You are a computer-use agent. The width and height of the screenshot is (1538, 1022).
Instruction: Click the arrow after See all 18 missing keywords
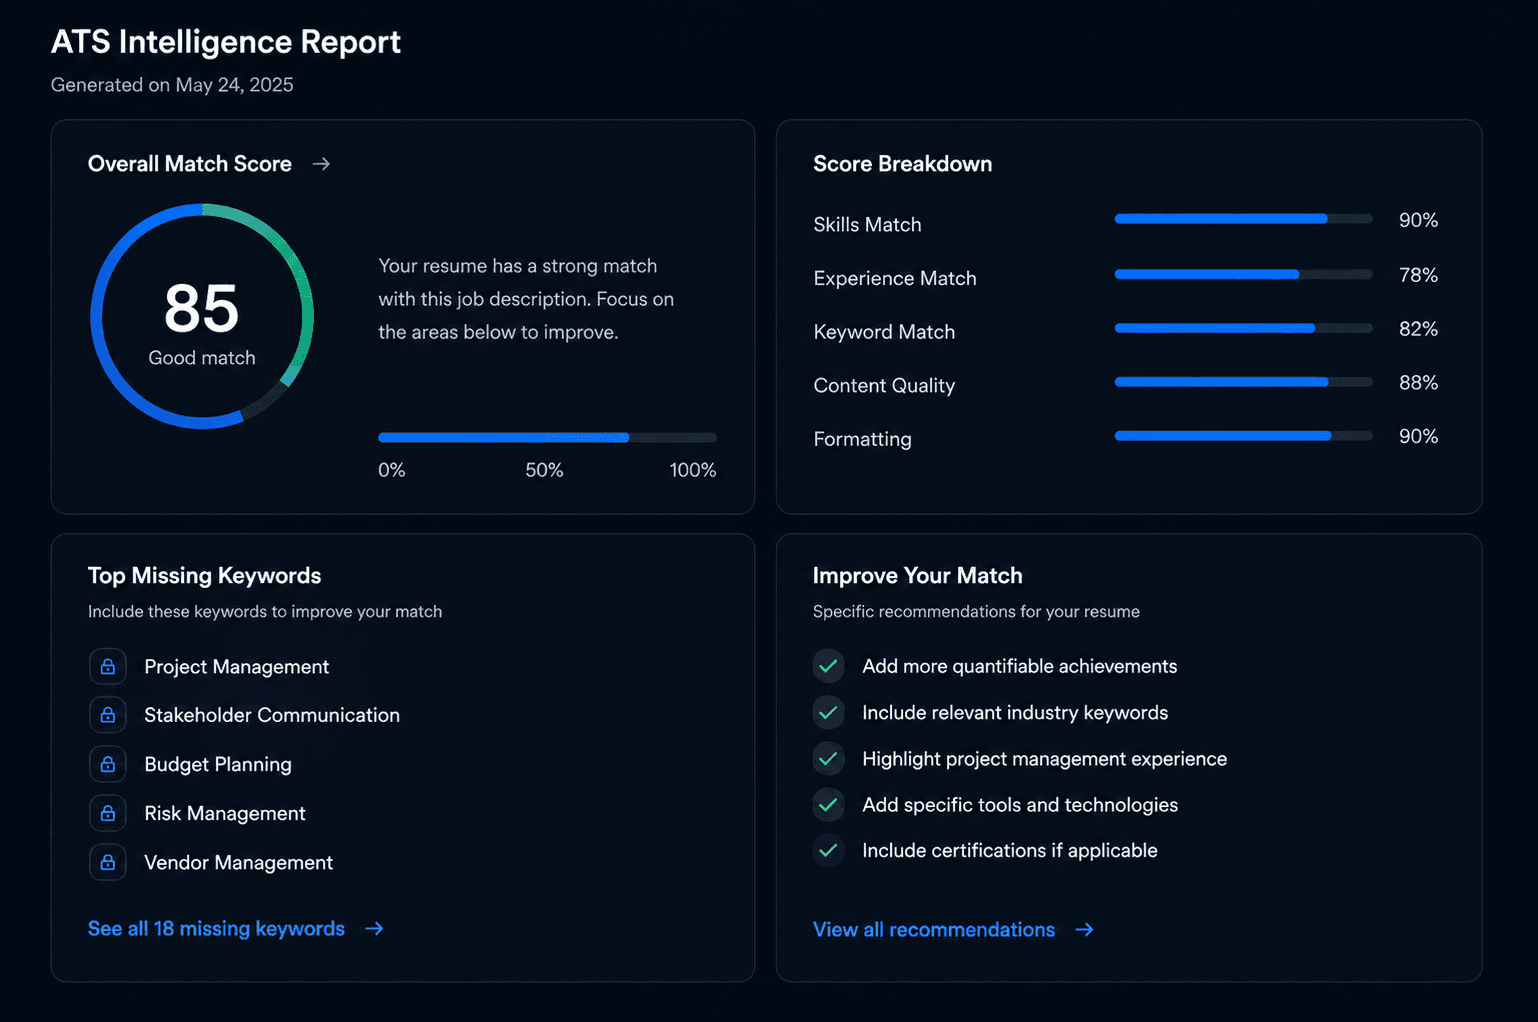(x=374, y=929)
